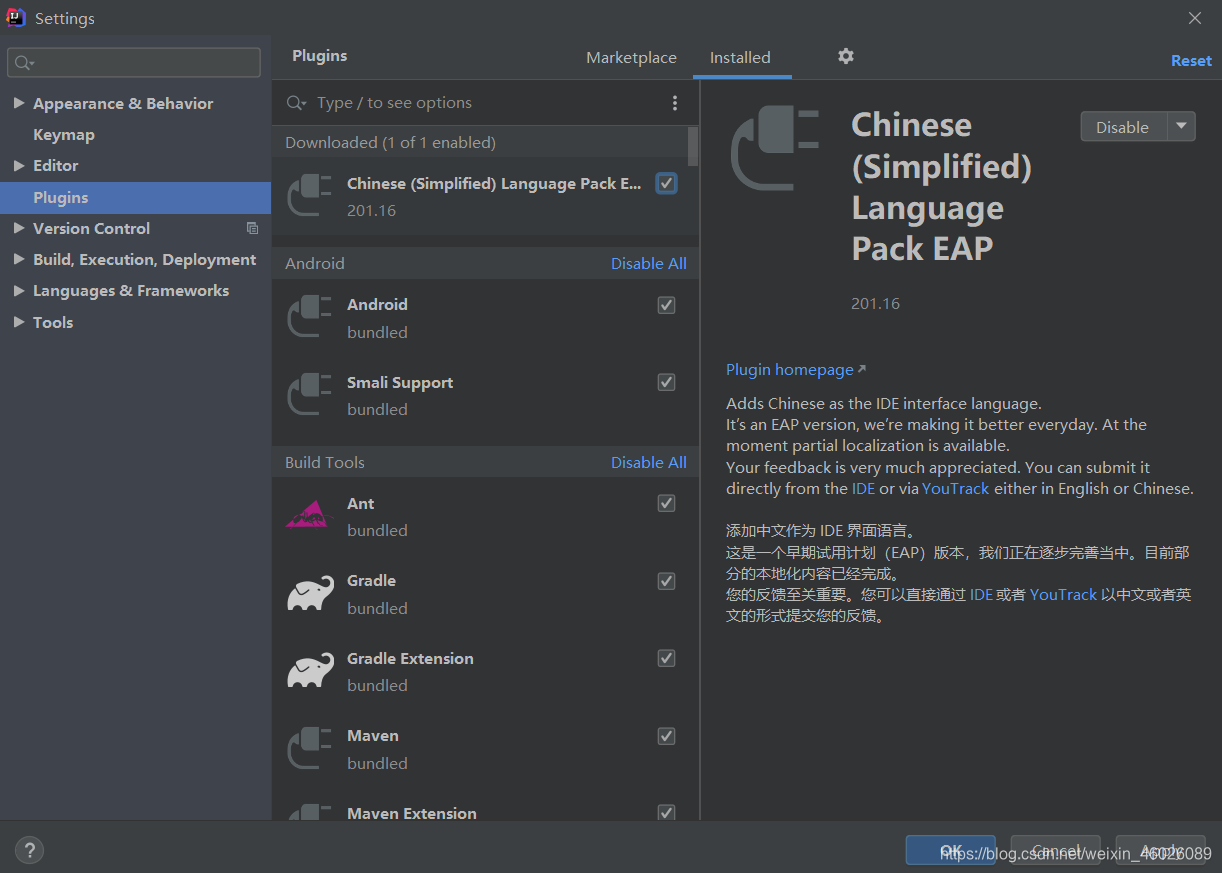Expand the Tools tree node
This screenshot has width=1222, height=873.
(18, 322)
